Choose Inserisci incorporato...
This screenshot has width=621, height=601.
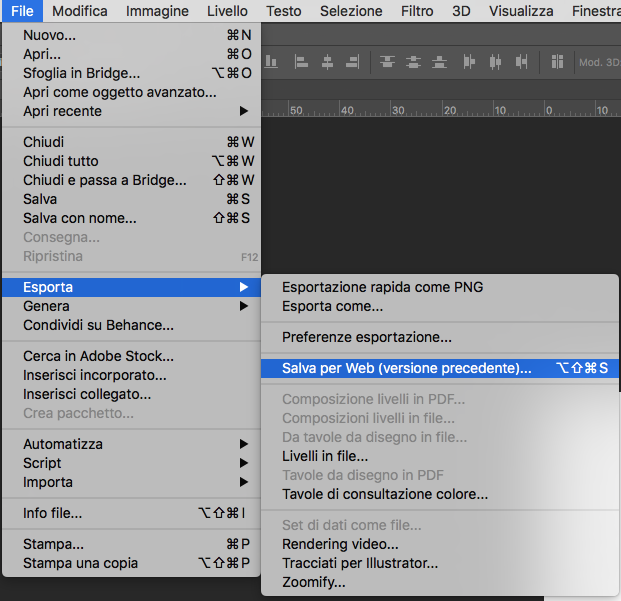(131, 375)
